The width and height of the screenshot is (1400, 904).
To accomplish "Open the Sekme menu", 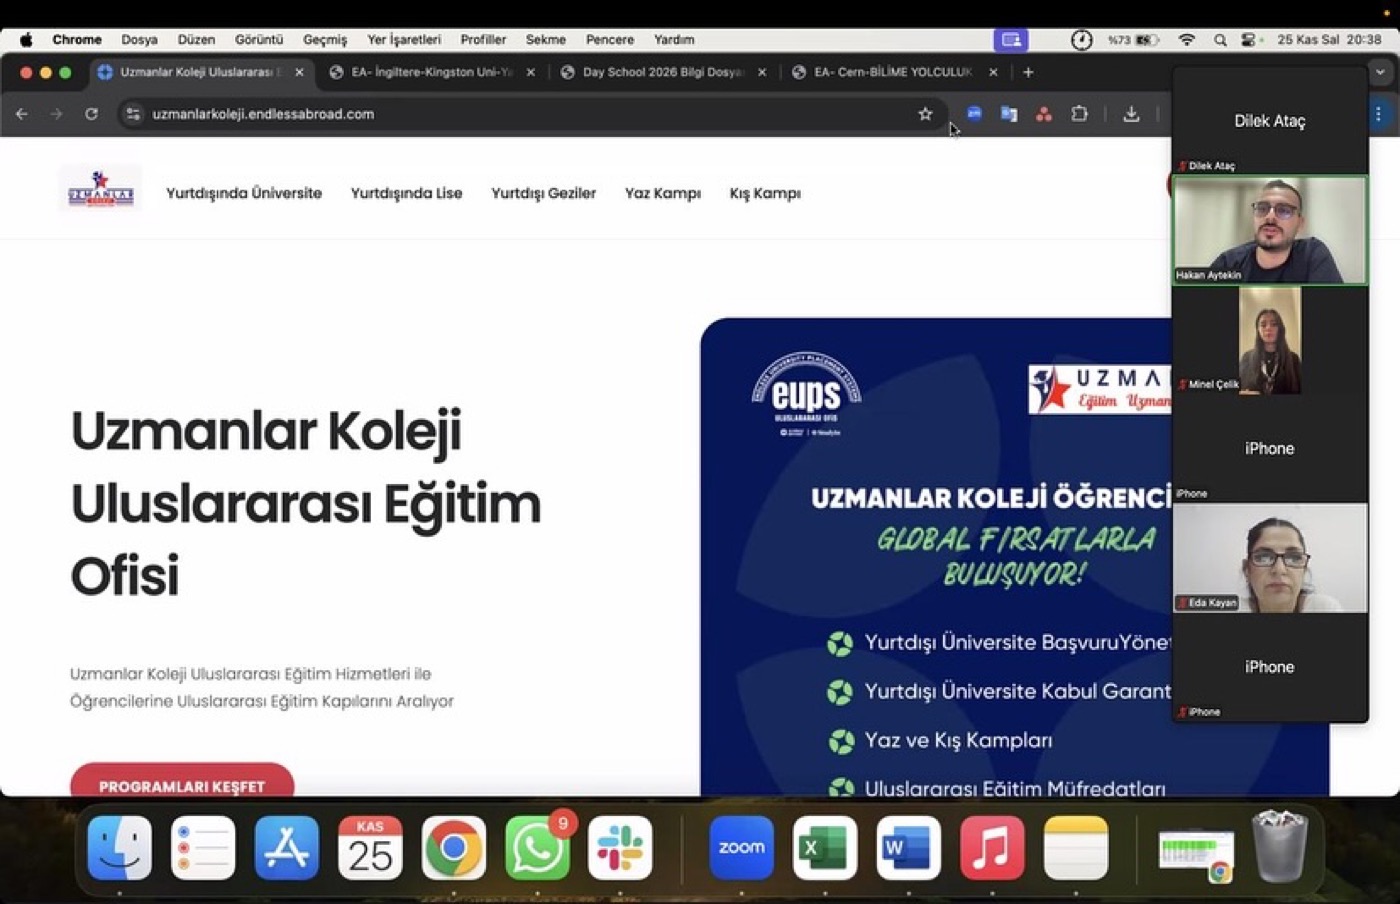I will [546, 40].
